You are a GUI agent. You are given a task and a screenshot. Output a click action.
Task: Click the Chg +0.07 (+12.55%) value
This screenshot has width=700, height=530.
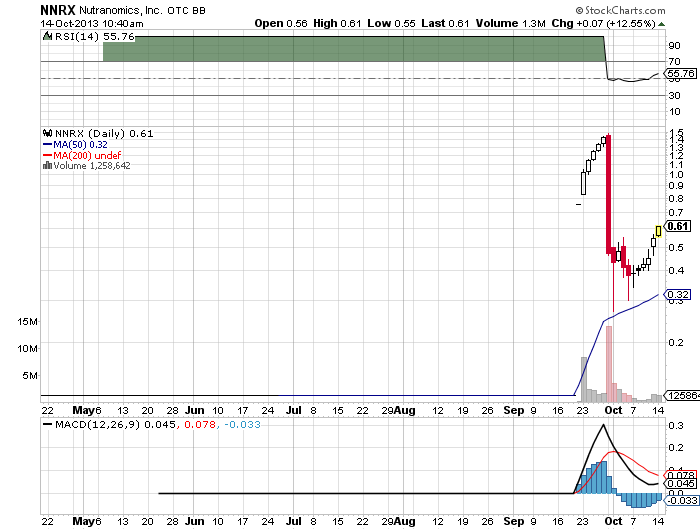pyautogui.click(x=604, y=23)
